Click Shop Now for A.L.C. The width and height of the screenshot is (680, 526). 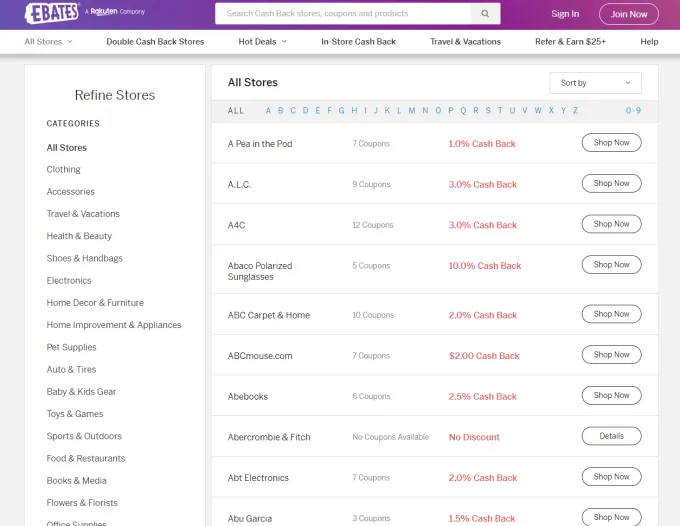point(611,183)
